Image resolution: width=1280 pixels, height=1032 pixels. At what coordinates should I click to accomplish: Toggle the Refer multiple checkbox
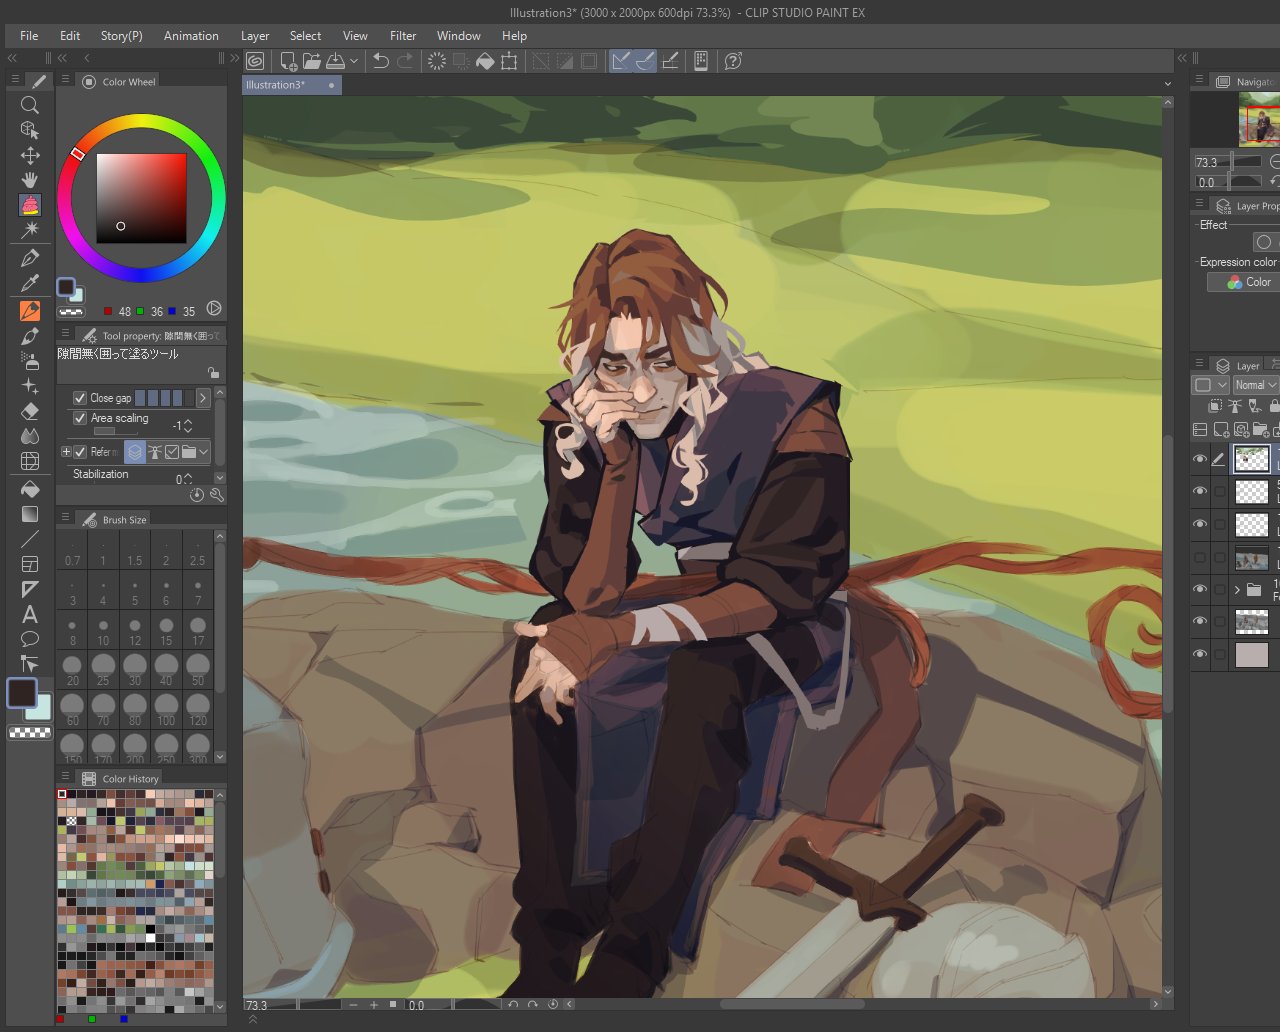click(x=80, y=452)
